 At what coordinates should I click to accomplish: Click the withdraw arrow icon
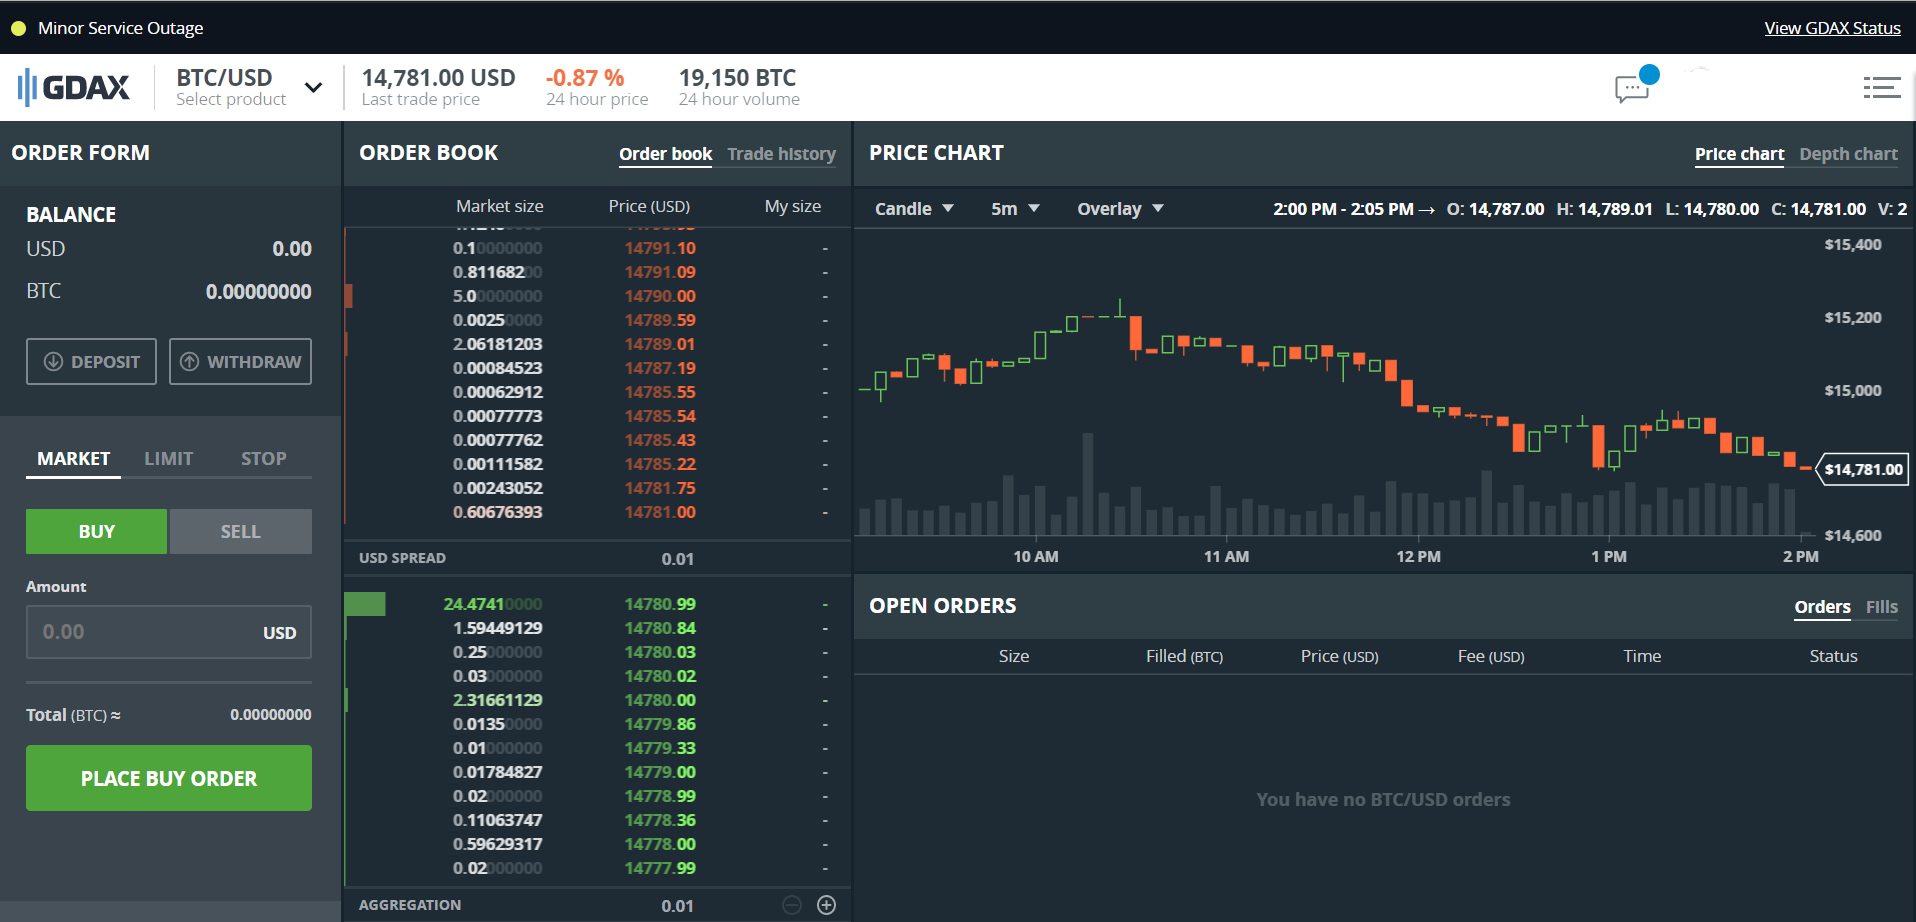[x=190, y=362]
